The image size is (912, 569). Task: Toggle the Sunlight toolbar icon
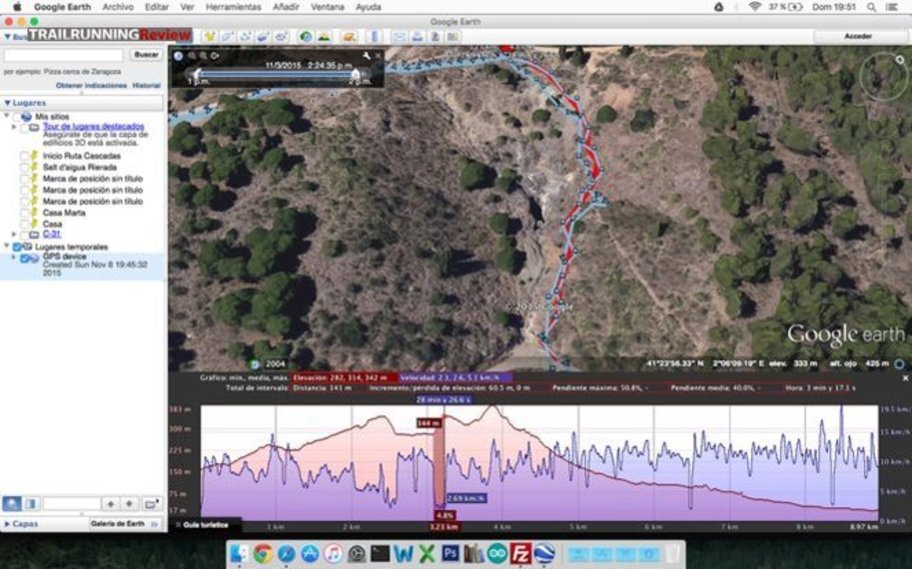point(324,37)
